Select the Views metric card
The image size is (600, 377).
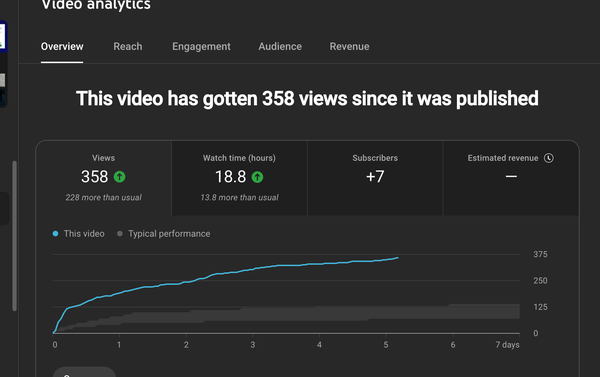click(104, 178)
